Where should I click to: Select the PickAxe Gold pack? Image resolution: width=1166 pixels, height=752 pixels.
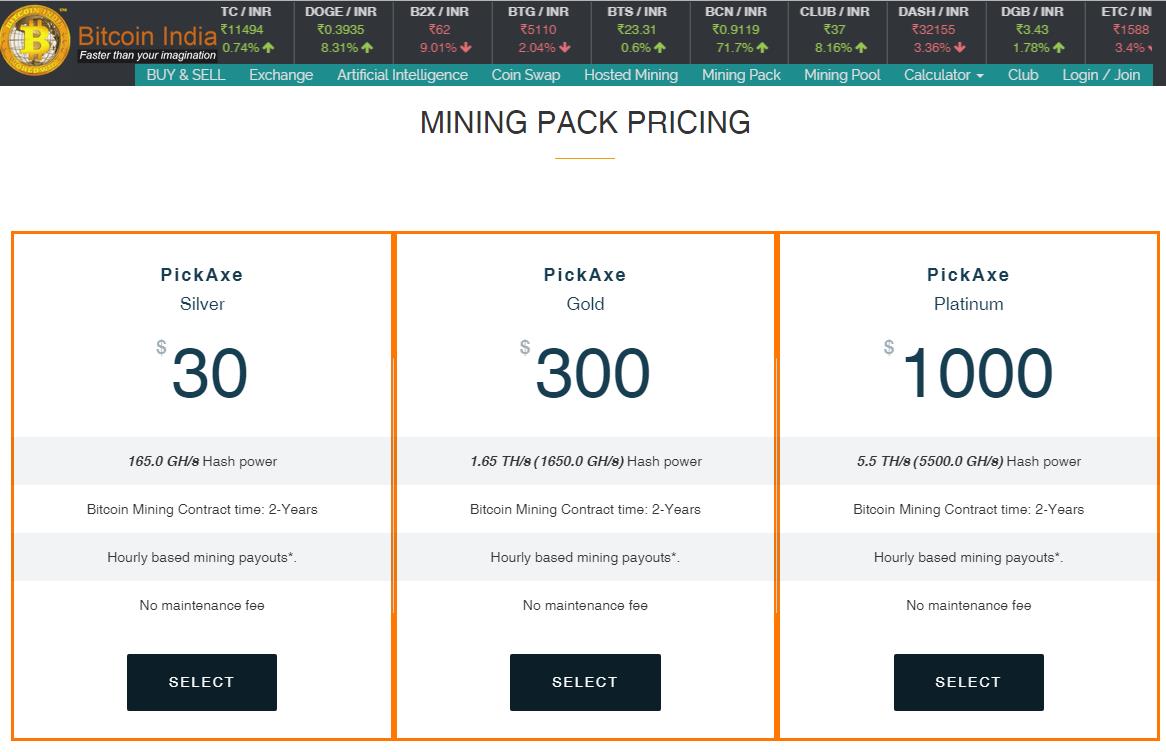point(585,682)
